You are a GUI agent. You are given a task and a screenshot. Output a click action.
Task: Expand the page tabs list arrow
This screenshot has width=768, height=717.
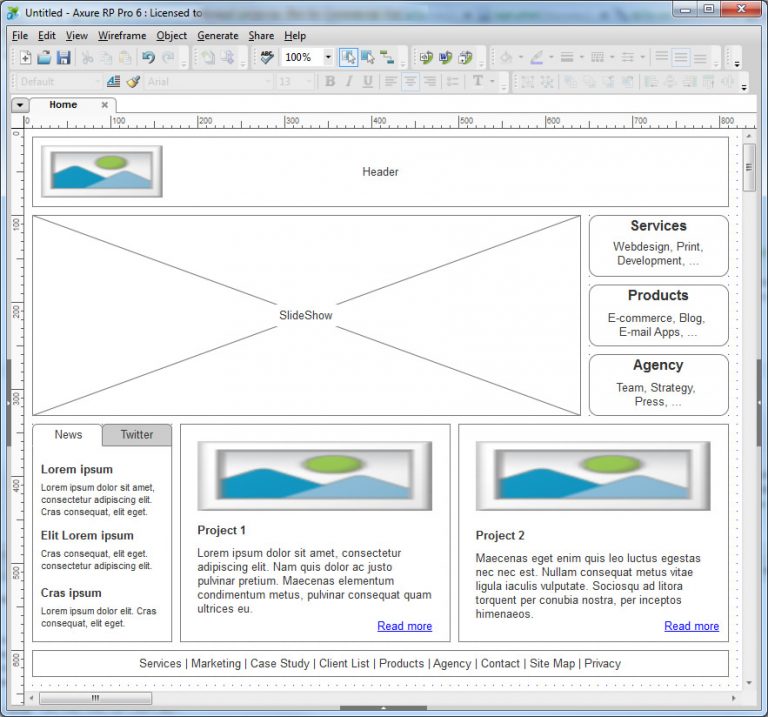(x=20, y=105)
